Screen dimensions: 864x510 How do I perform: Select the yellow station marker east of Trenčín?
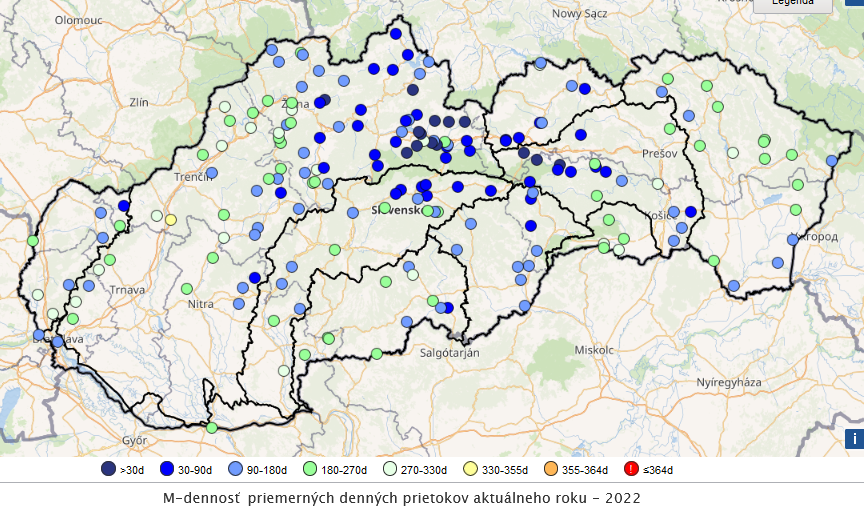click(171, 219)
